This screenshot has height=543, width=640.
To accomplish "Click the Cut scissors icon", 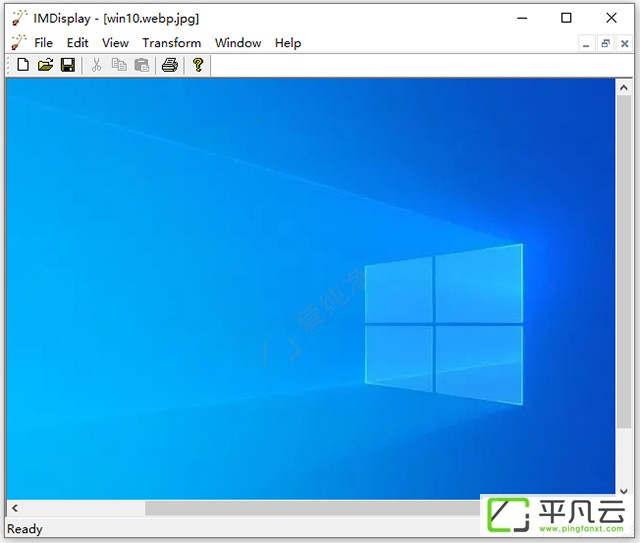I will (x=96, y=65).
